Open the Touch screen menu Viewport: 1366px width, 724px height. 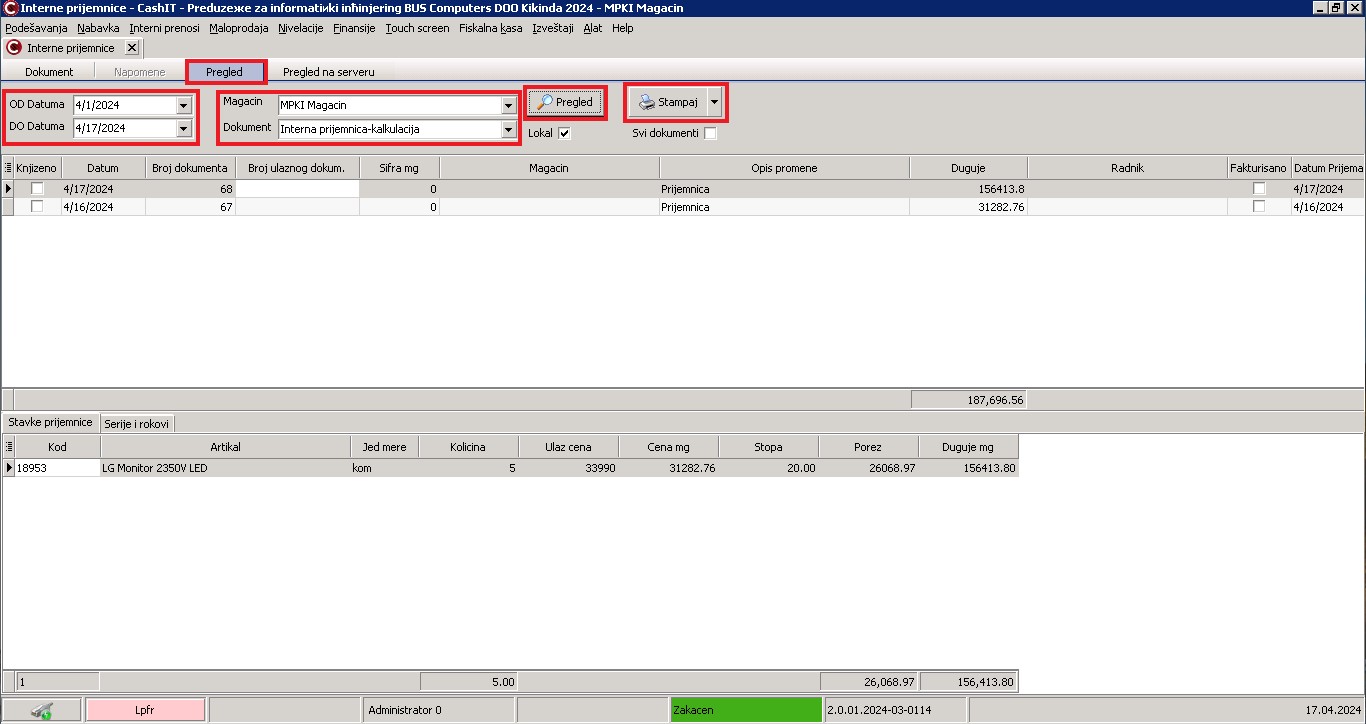point(417,28)
